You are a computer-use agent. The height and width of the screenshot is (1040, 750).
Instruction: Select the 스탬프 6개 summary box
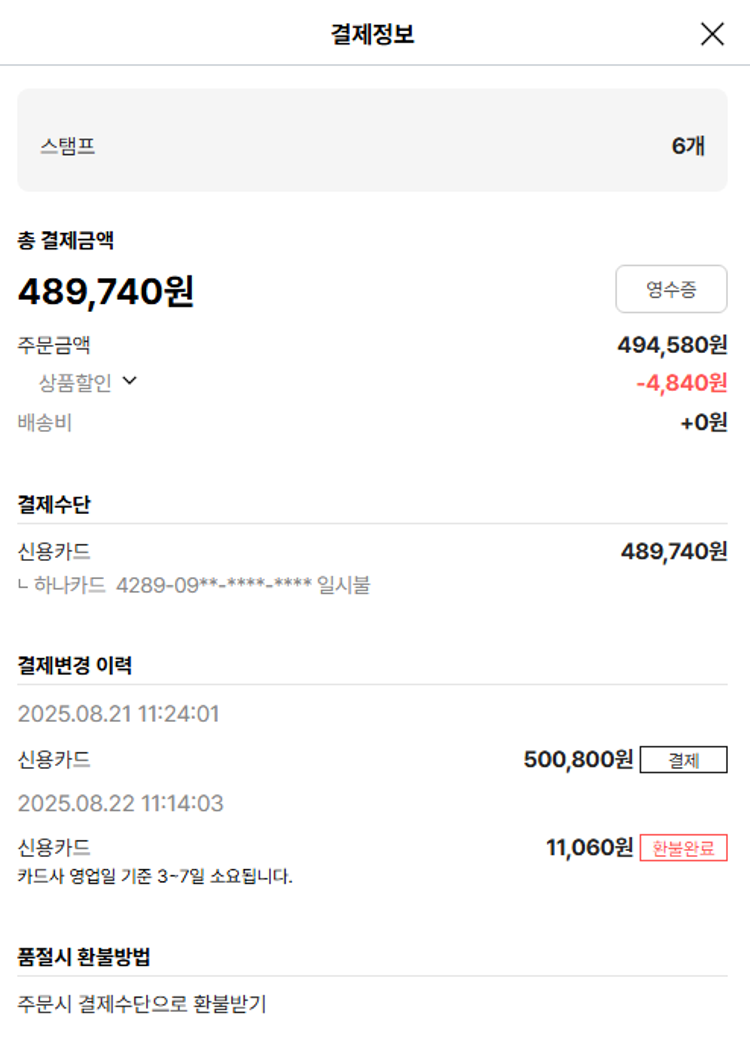click(372, 140)
